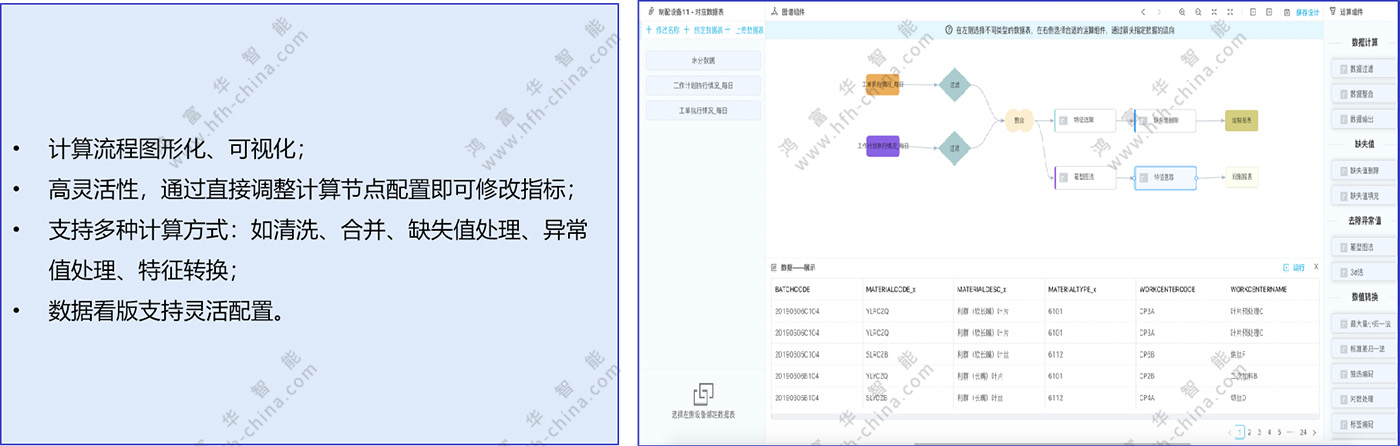The width and height of the screenshot is (1400, 446).
Task: Select 工单执行情况_每日 in the left list
Action: (703, 110)
